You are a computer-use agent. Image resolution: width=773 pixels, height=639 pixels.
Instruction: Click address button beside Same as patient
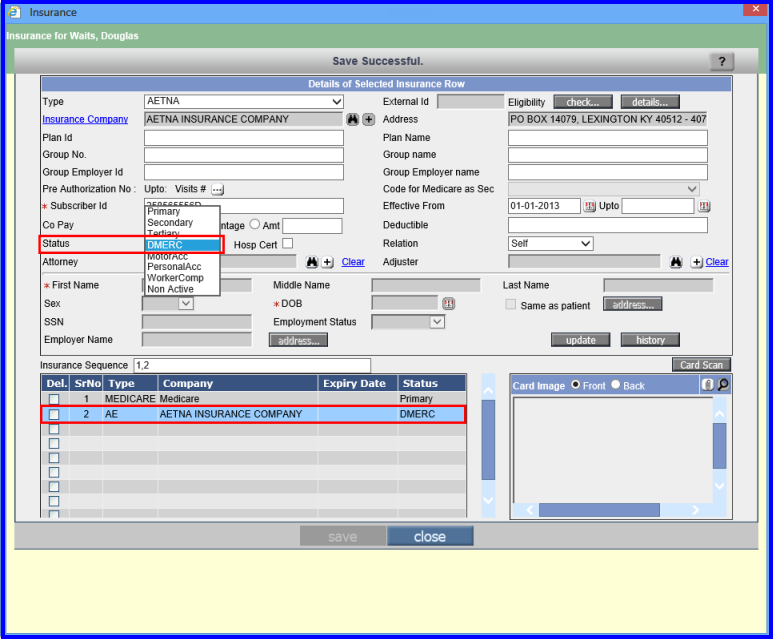632,305
